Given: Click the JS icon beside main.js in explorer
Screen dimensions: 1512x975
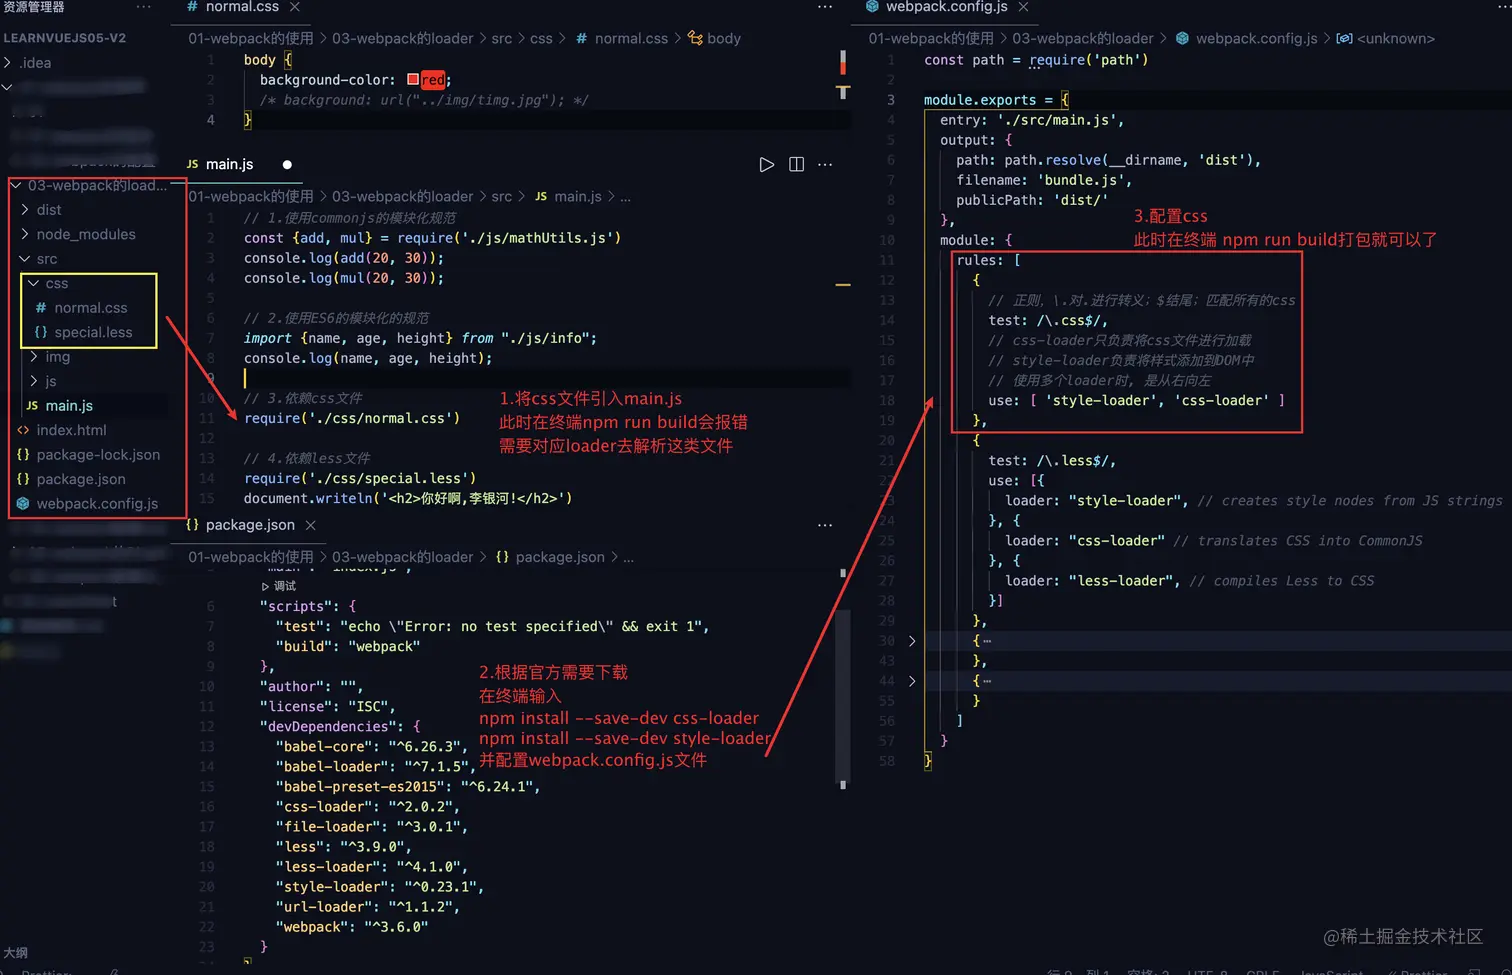Looking at the screenshot, I should (x=32, y=406).
